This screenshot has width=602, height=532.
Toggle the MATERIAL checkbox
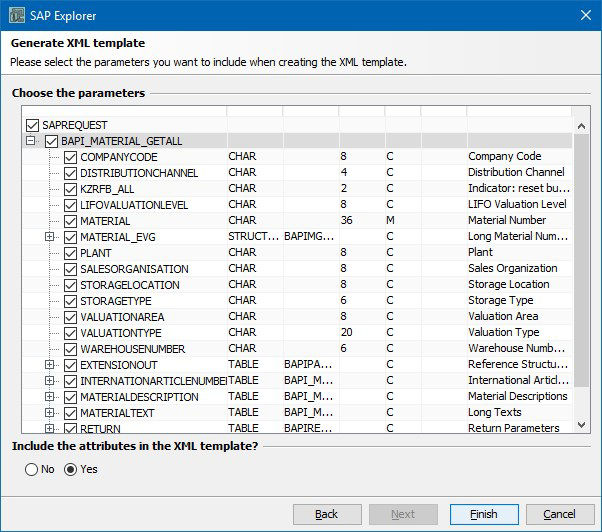pos(70,221)
